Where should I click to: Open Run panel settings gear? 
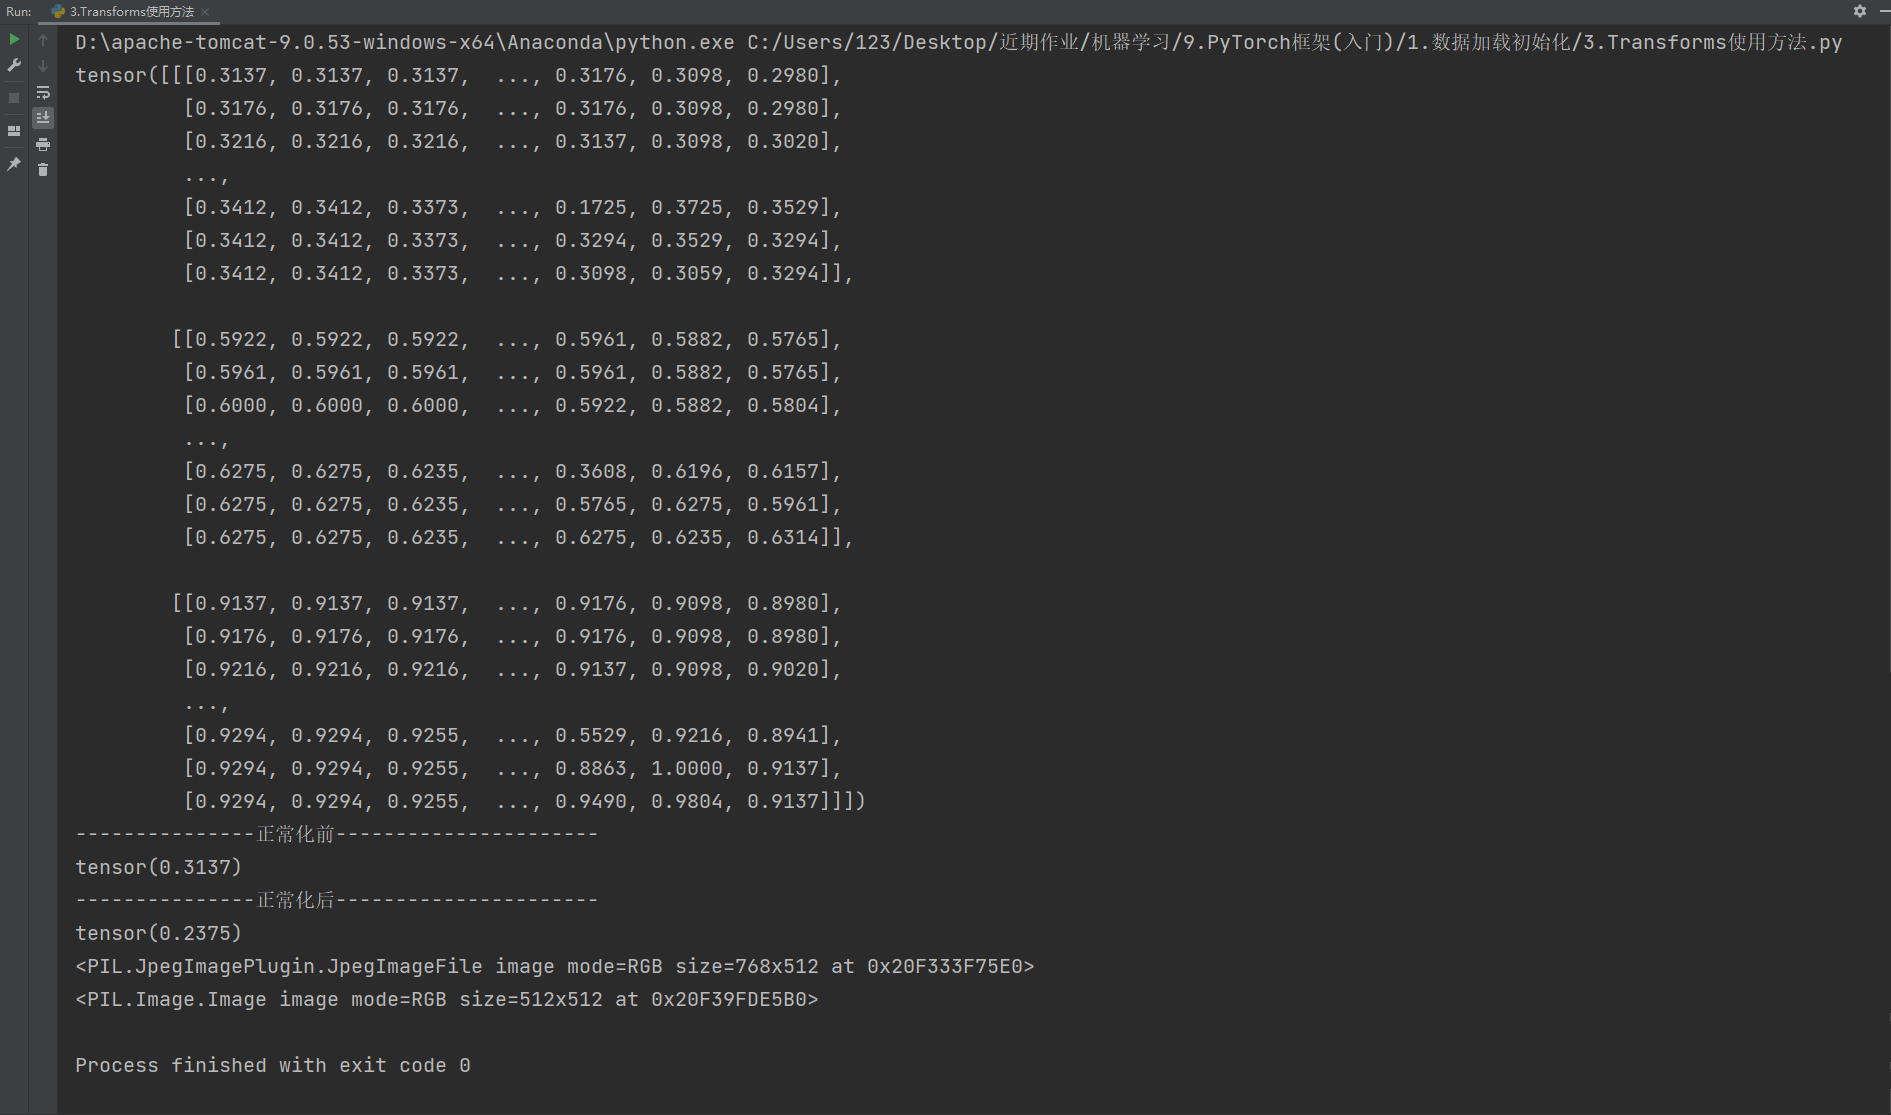1860,11
